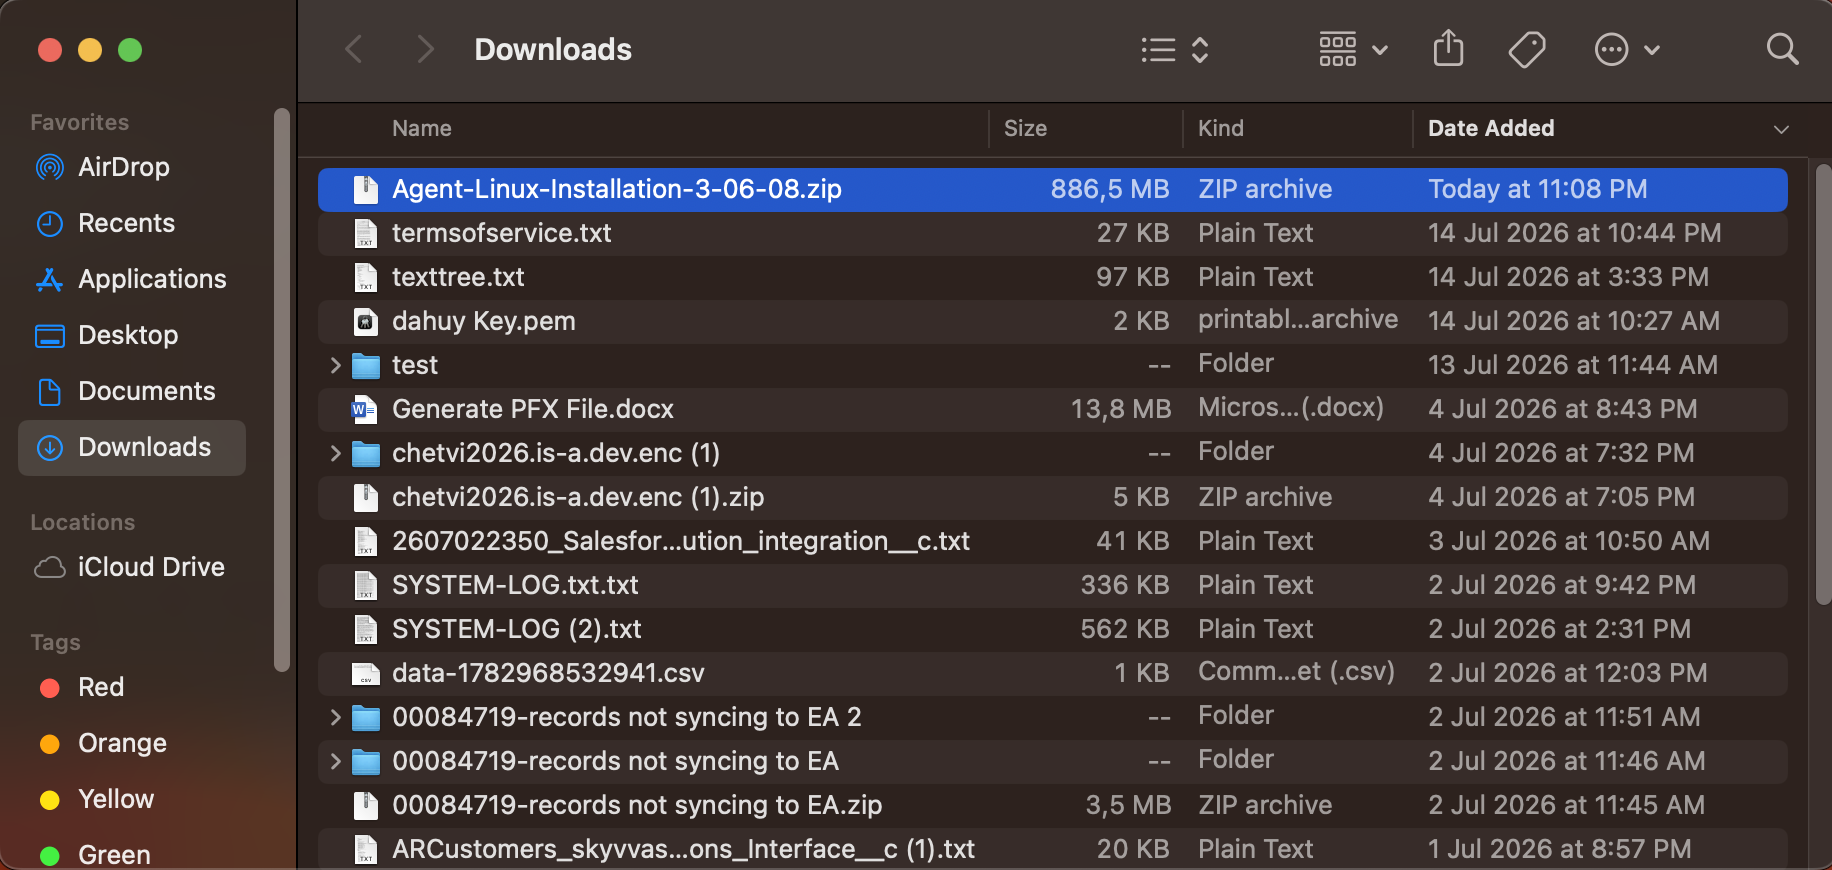Open the Group By dropdown

pyautogui.click(x=1353, y=49)
